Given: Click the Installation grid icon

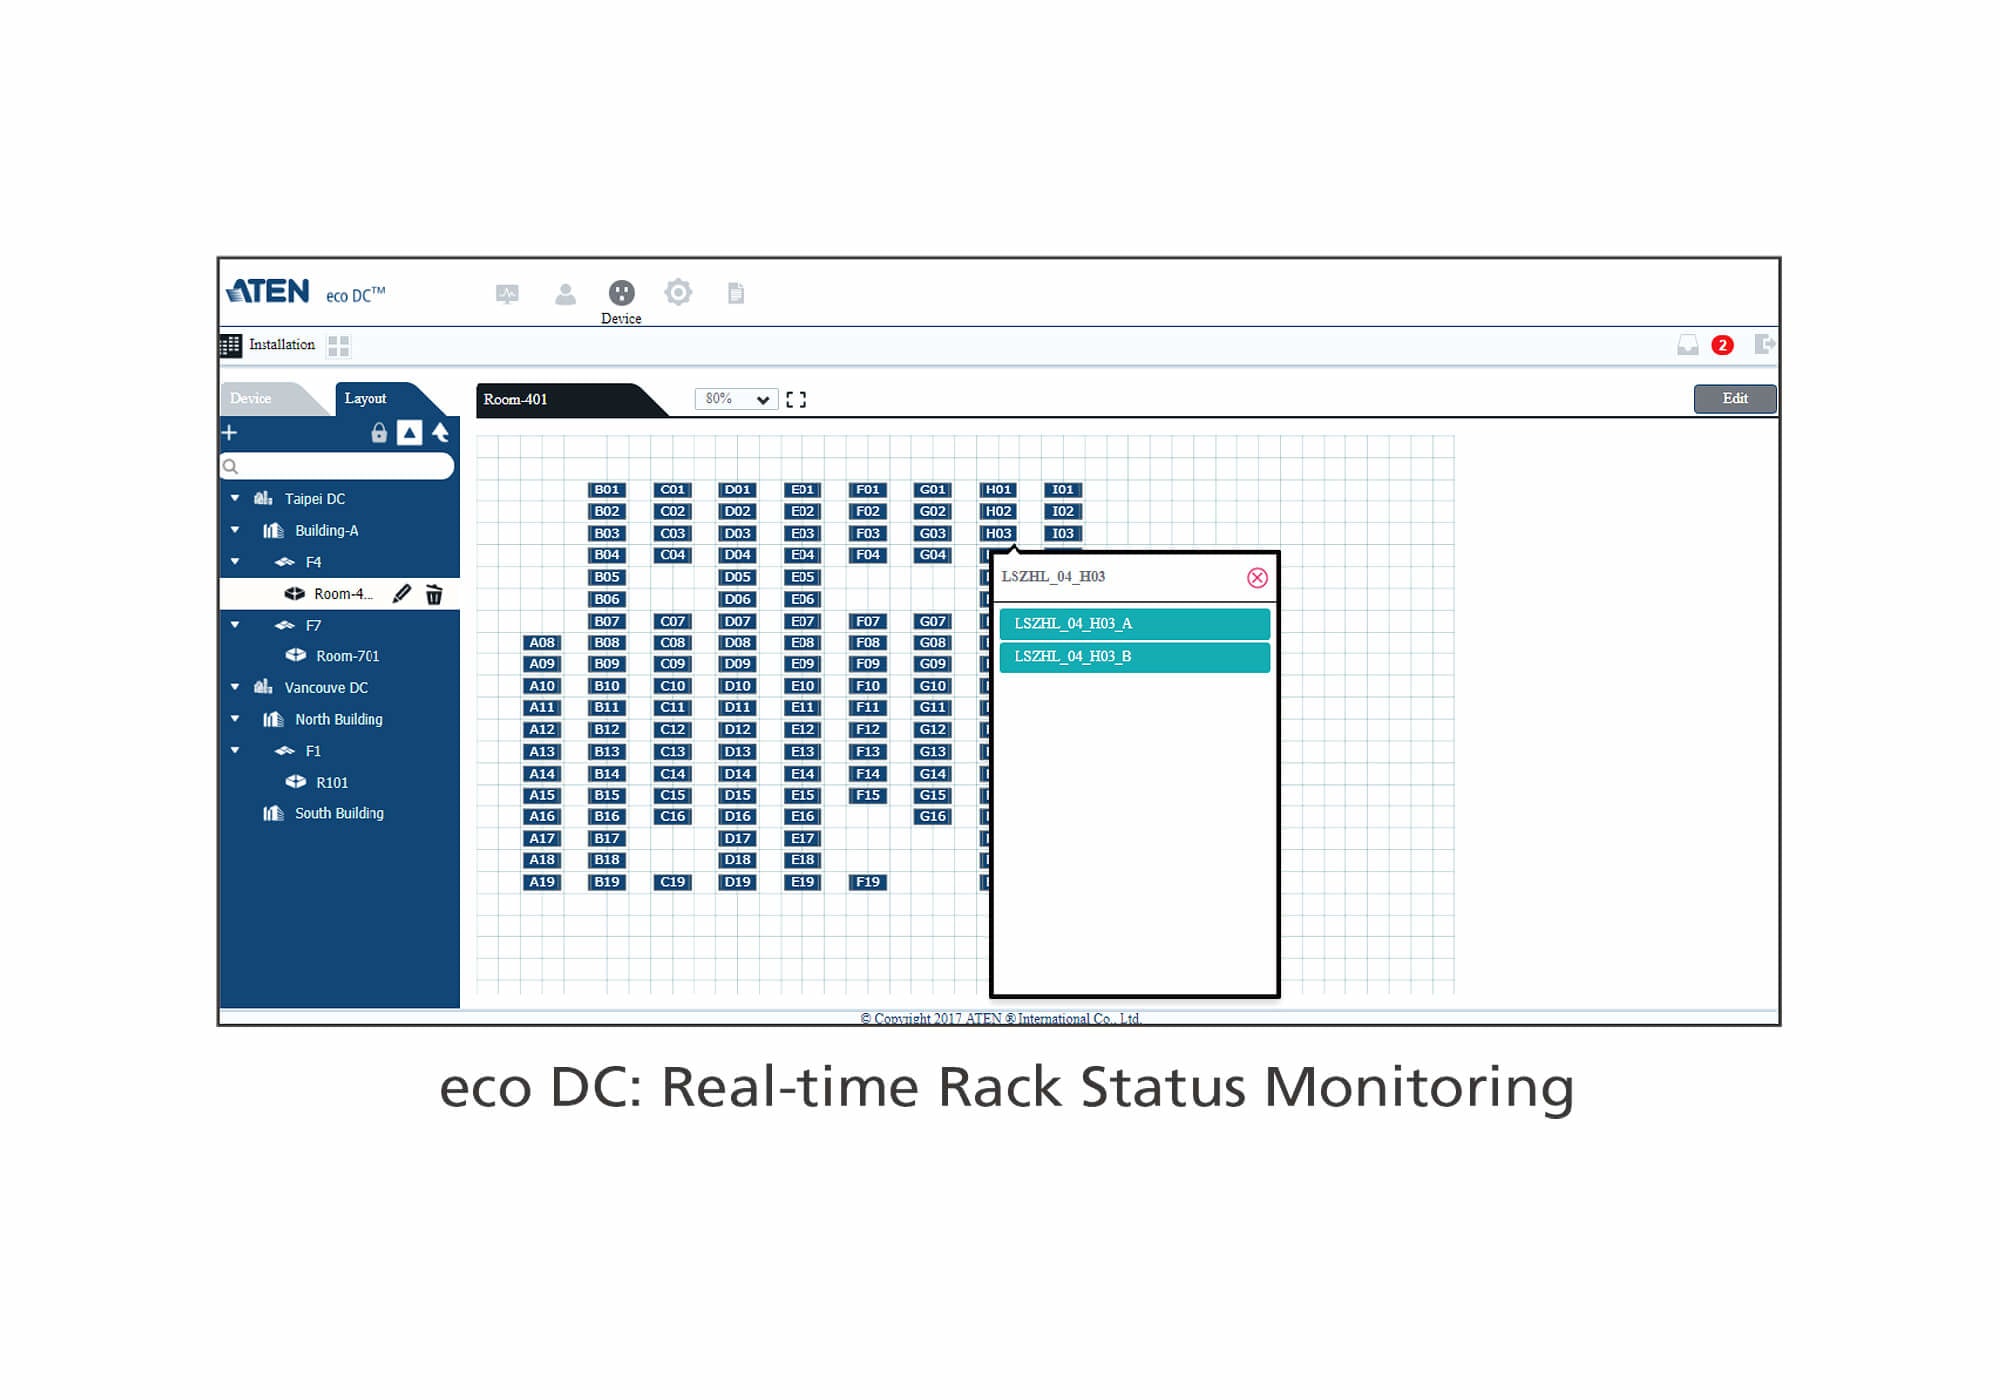Looking at the screenshot, I should (231, 345).
